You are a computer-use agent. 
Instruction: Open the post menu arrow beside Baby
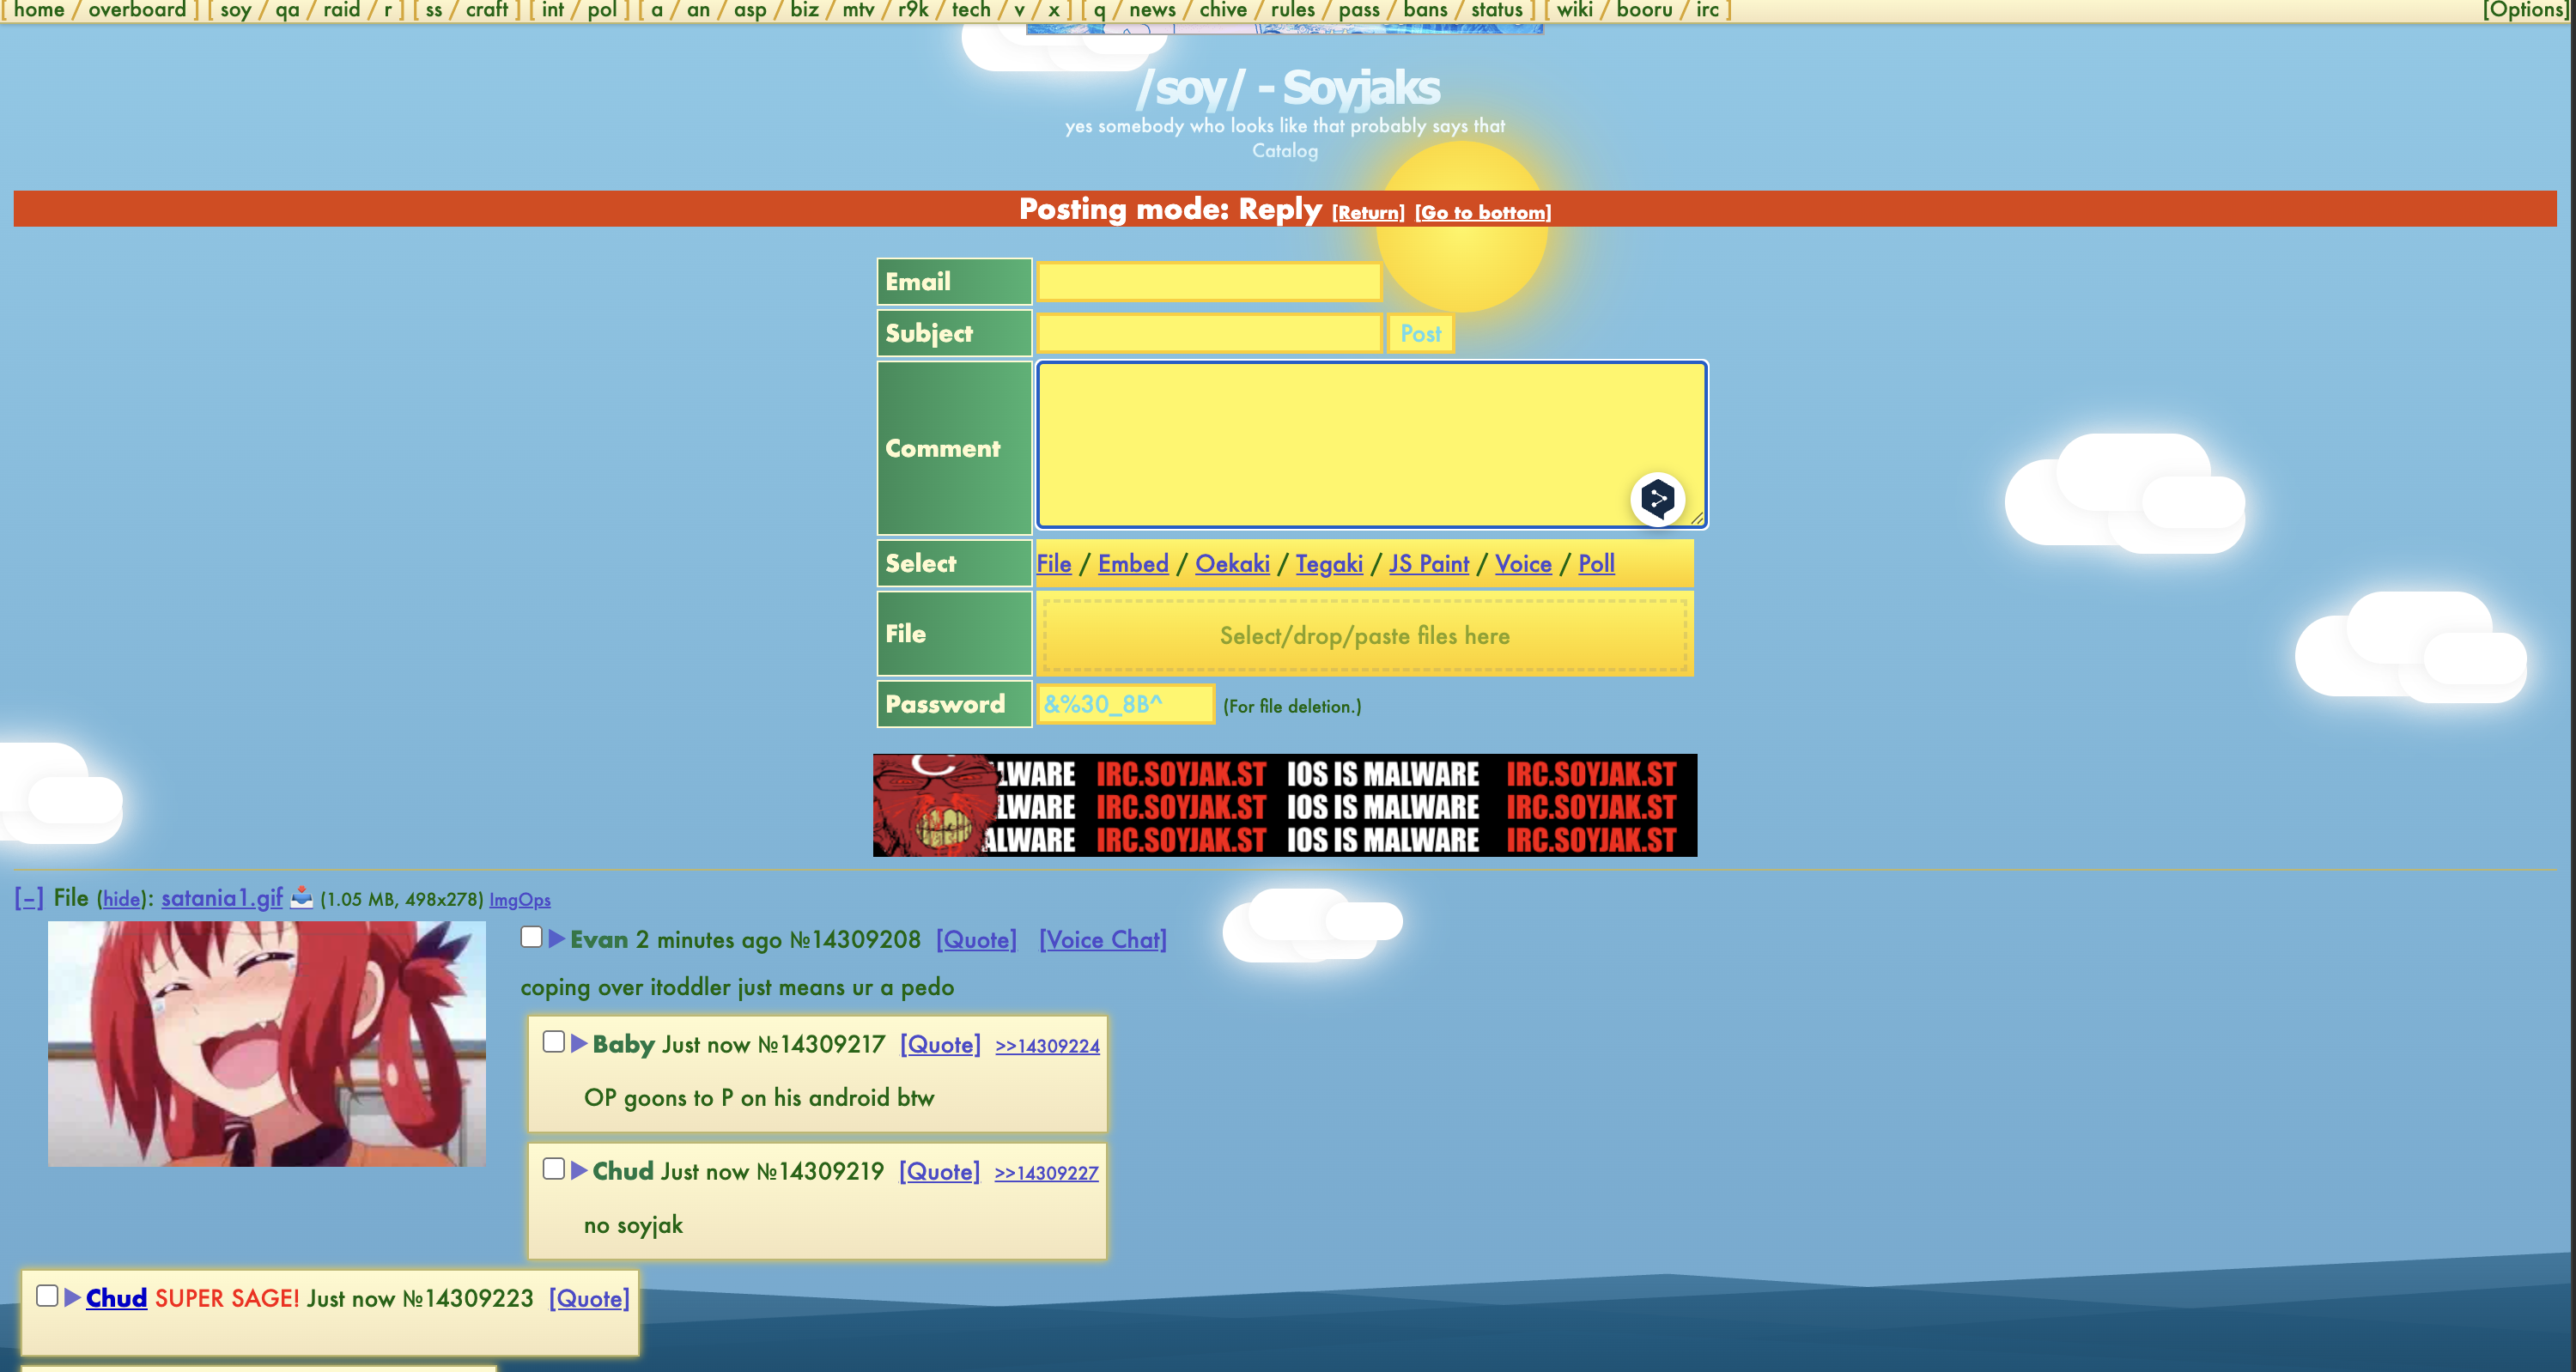pos(579,1043)
